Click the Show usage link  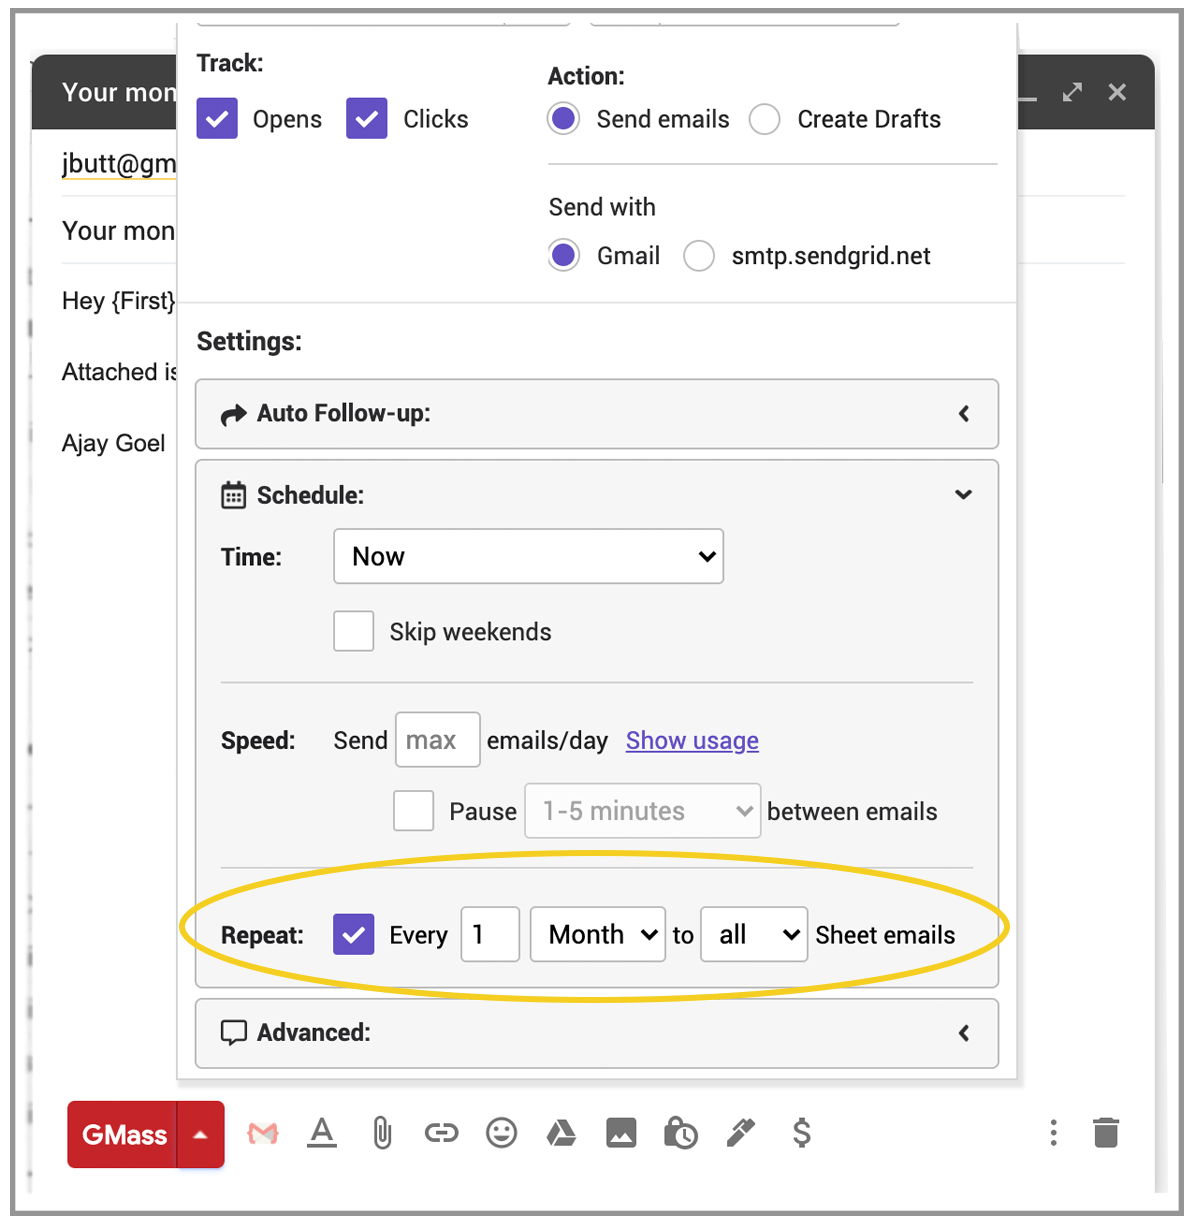[x=692, y=740]
